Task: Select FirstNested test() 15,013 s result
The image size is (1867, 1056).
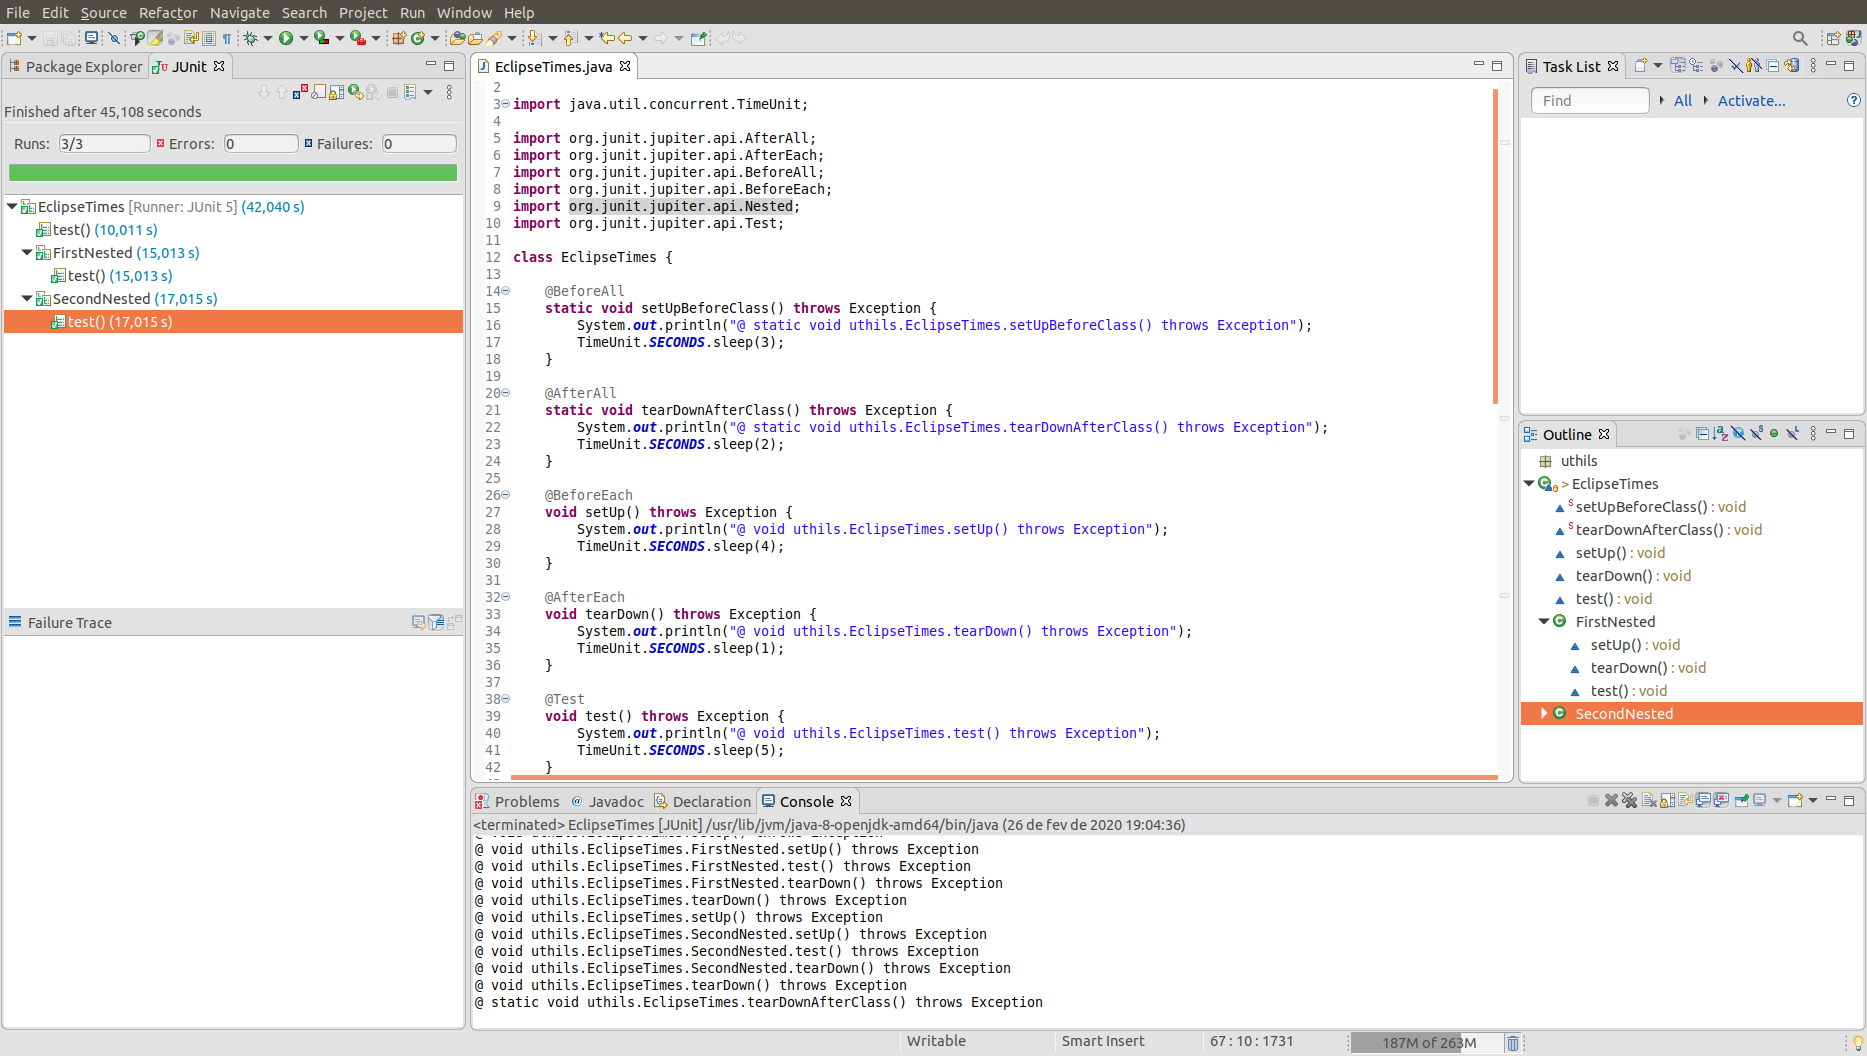Action: coord(120,276)
